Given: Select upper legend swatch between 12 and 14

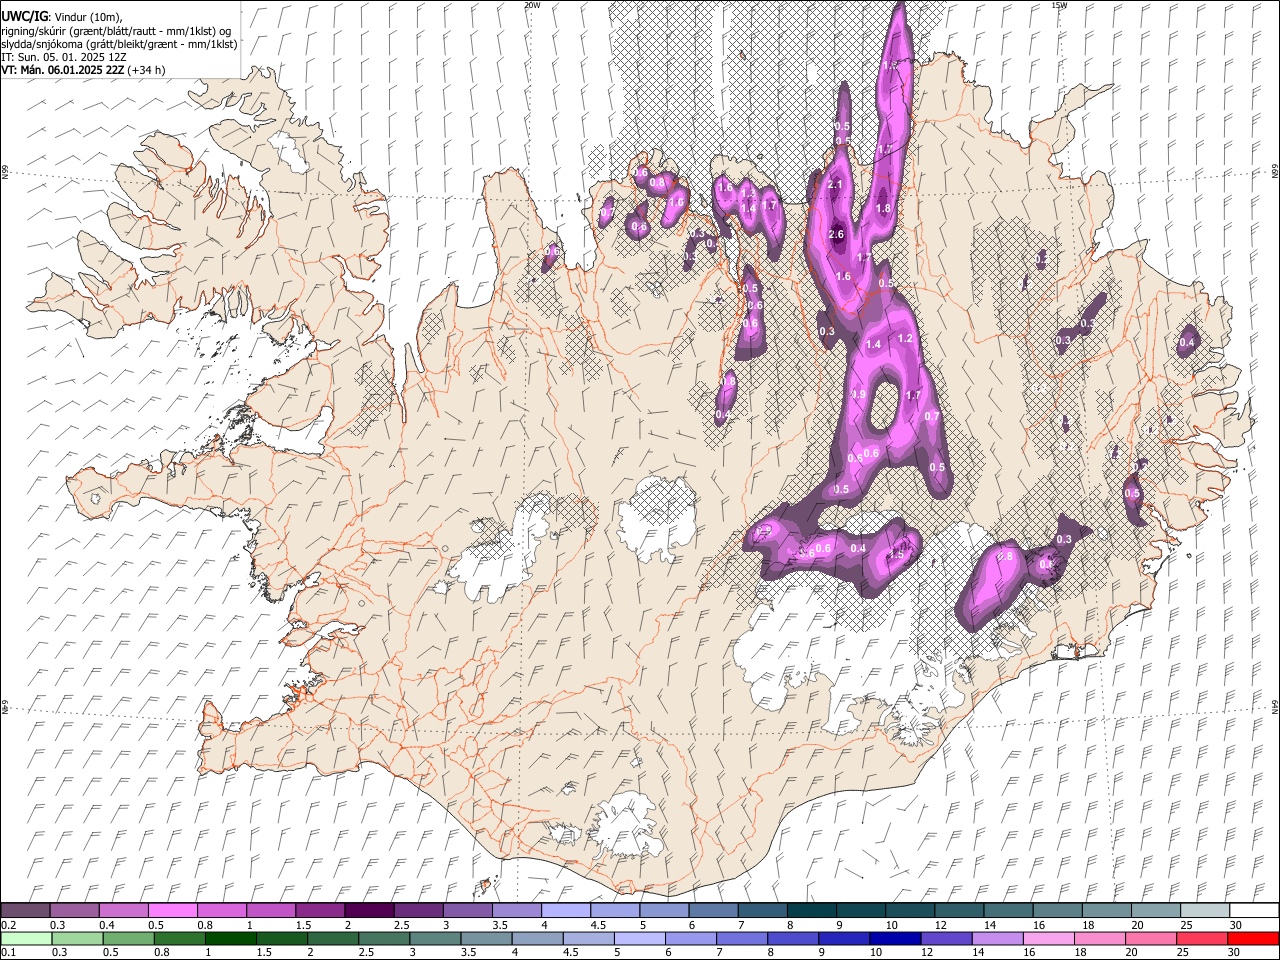Looking at the screenshot, I should coord(957,911).
